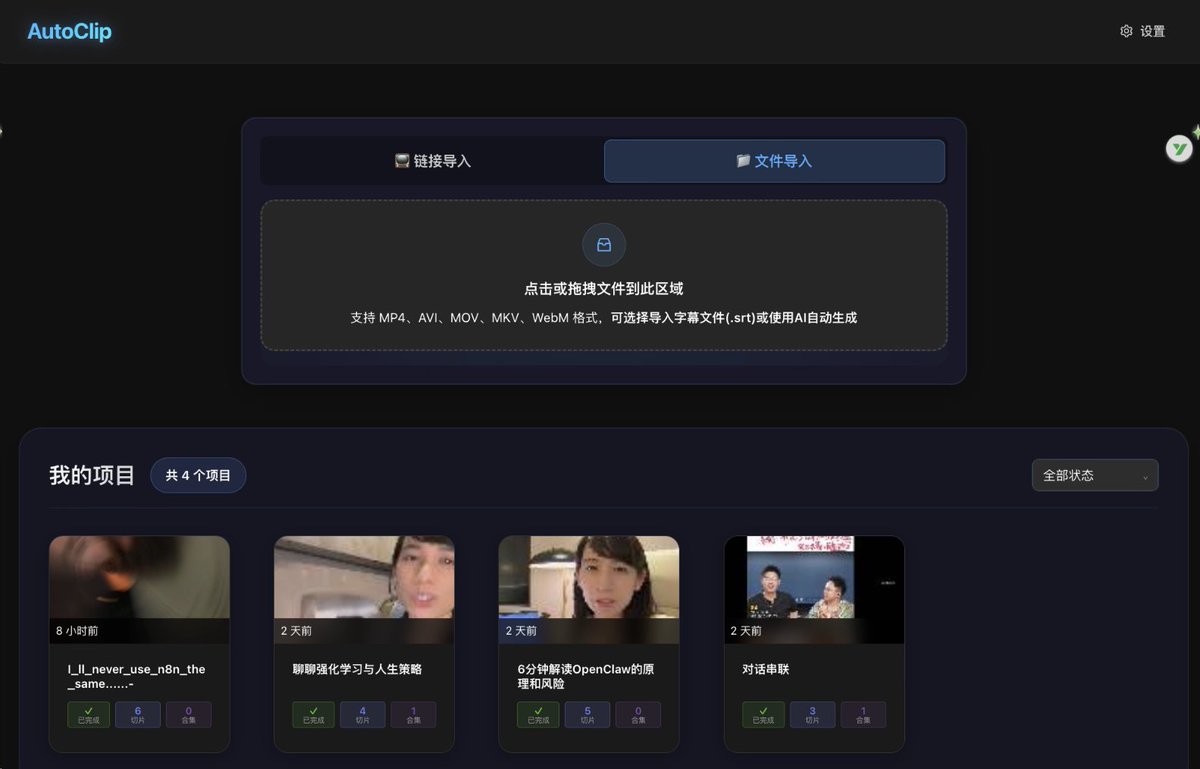Viewport: 1200px width, 769px height.
Task: Switch to the 链接导入 tab
Action: point(432,161)
